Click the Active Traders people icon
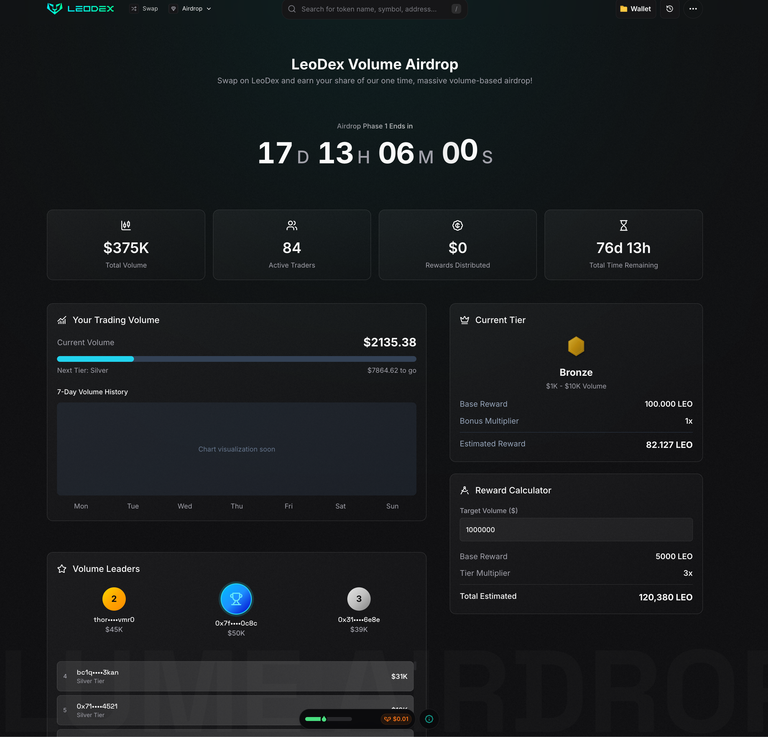Image resolution: width=768 pixels, height=737 pixels. point(292,225)
